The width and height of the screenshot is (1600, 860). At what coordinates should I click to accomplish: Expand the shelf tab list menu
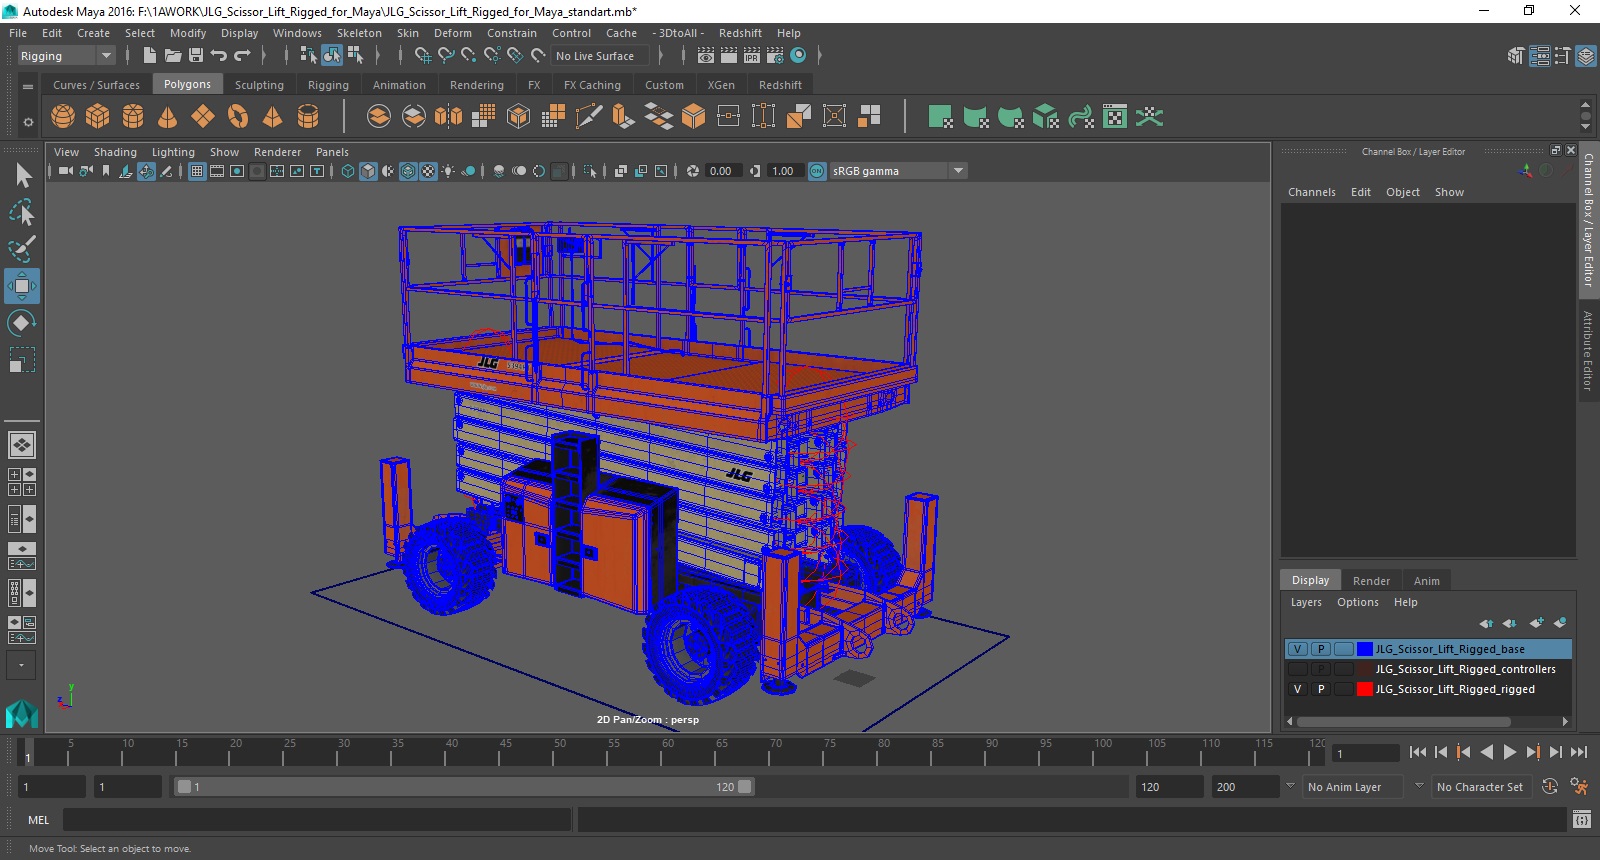(x=28, y=86)
